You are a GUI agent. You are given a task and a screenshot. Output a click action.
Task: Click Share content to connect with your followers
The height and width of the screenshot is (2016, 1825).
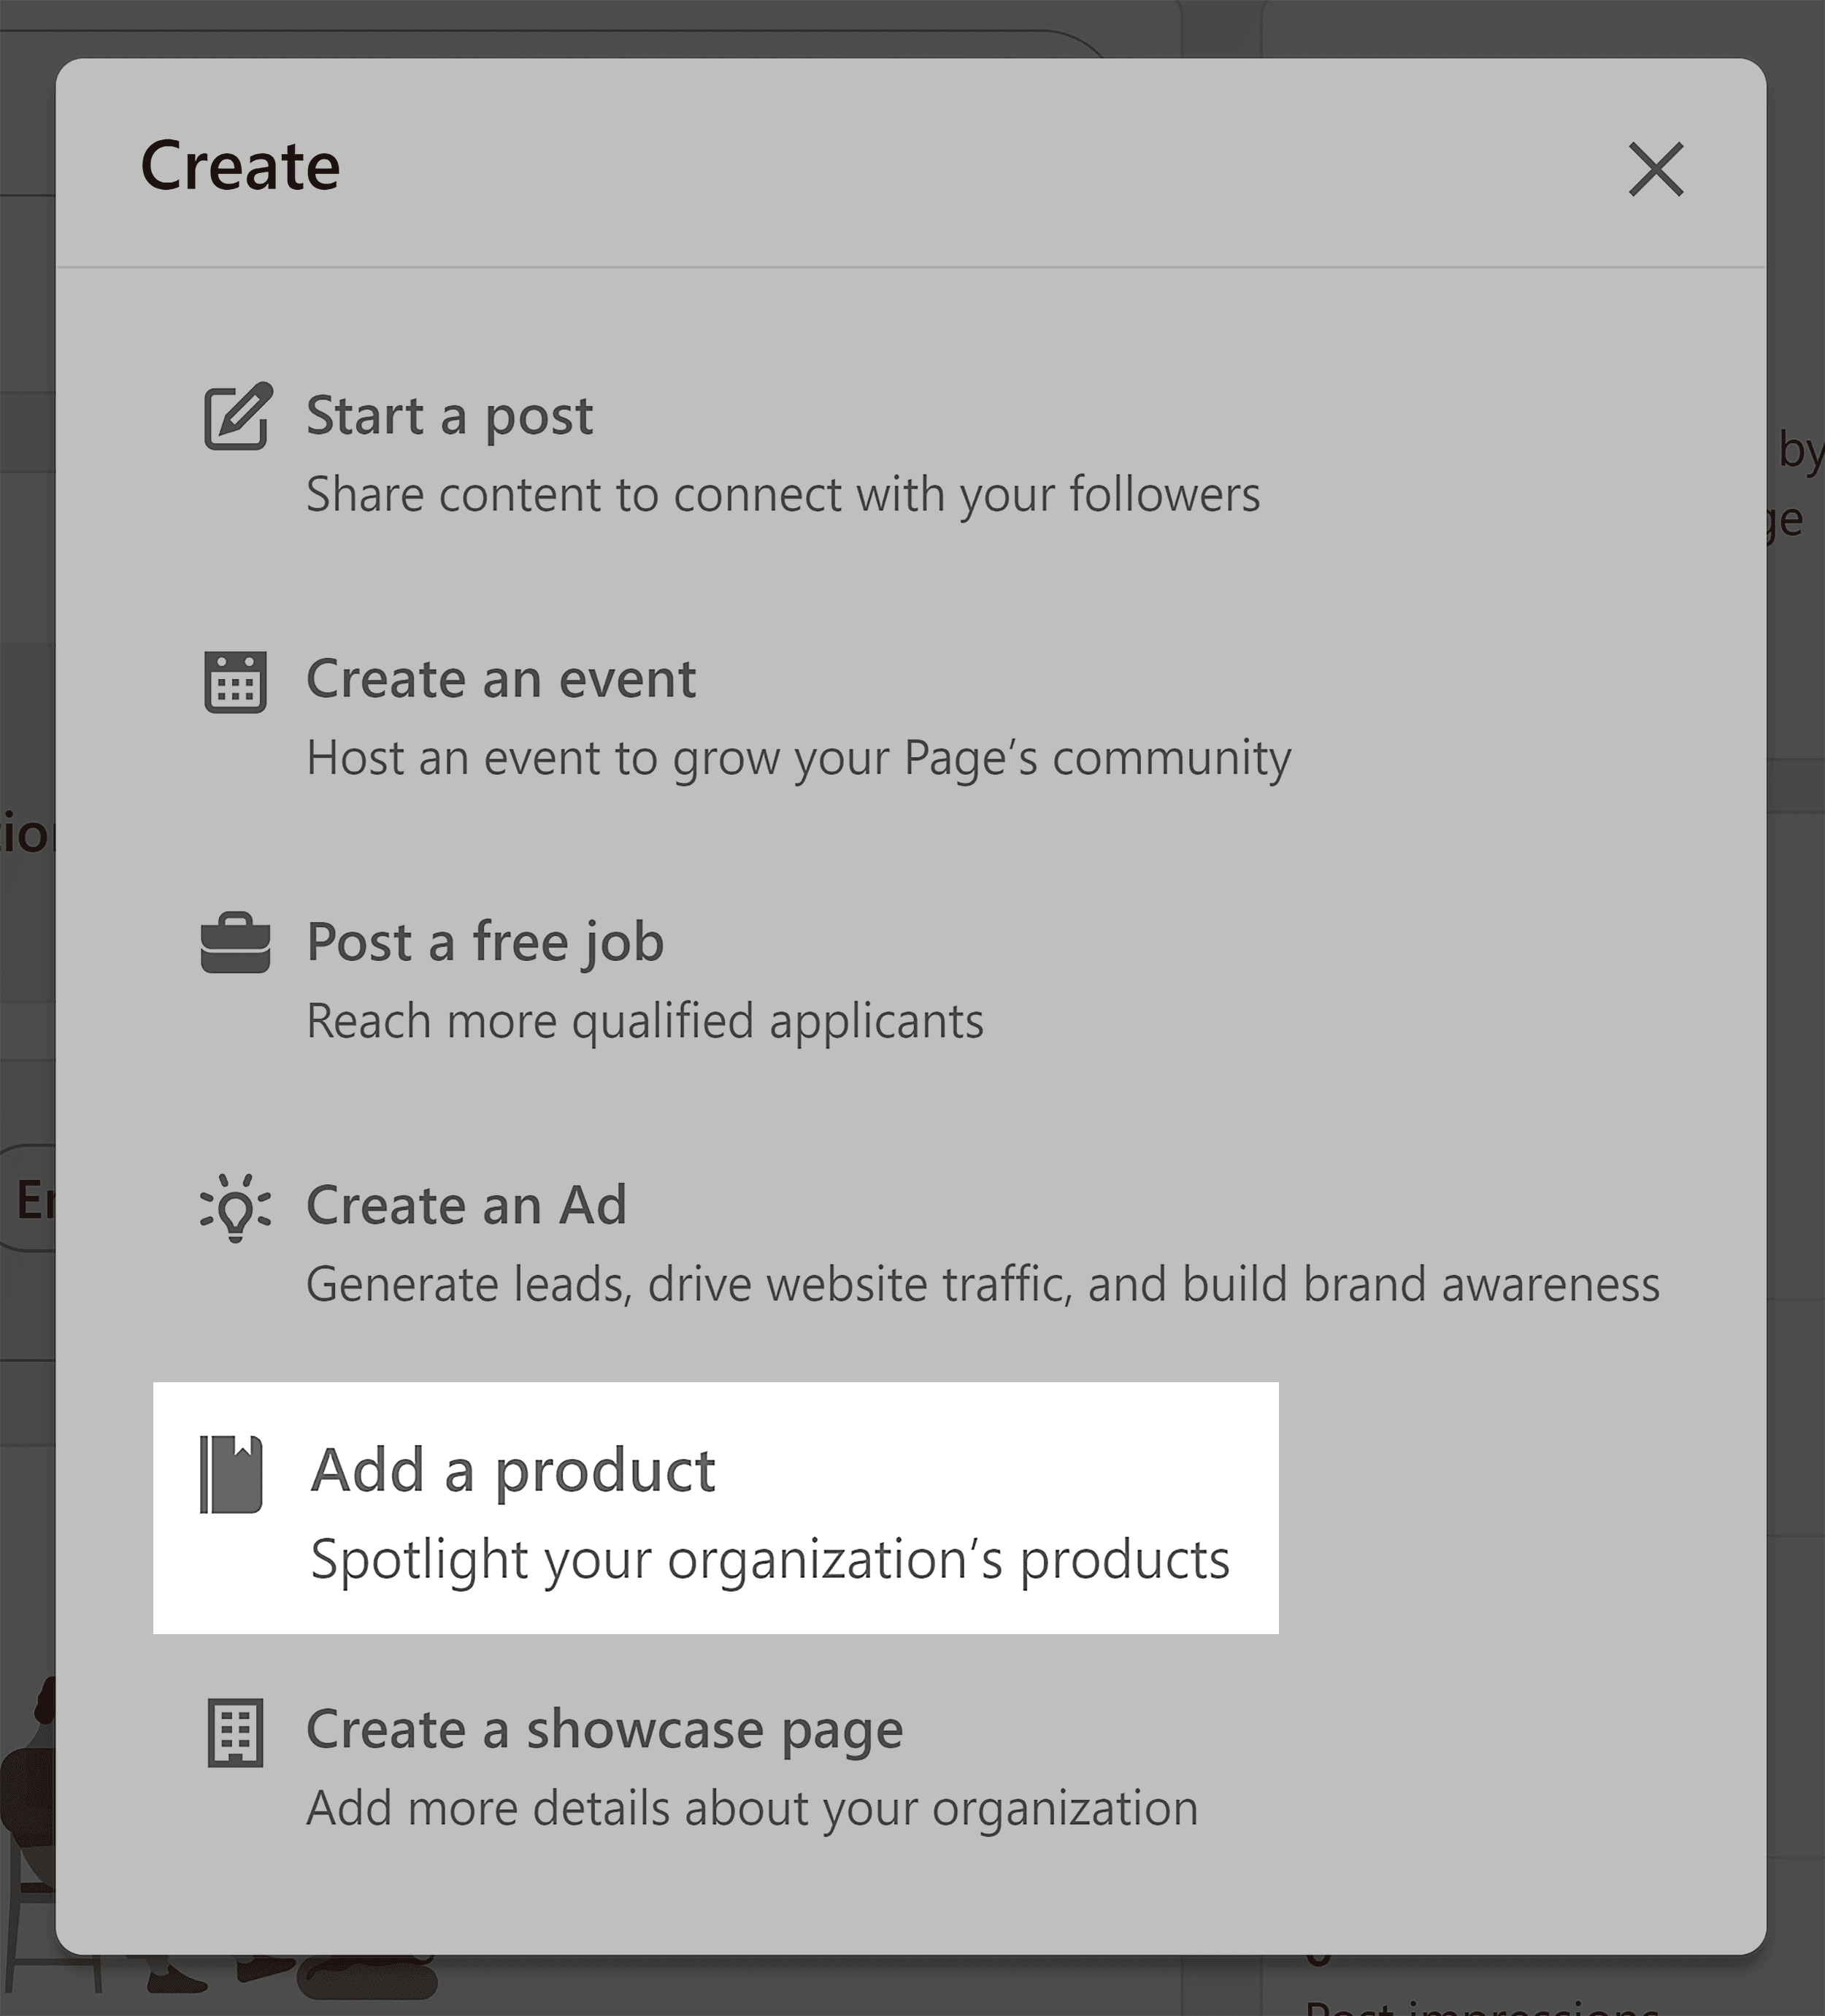783,495
